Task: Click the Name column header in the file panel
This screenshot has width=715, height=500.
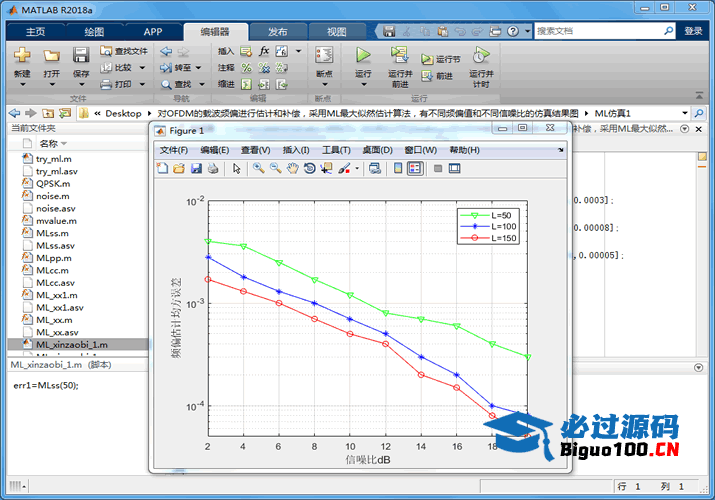Action: 49,144
